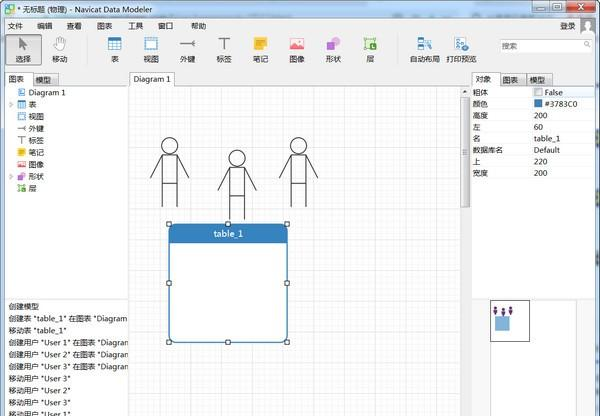This screenshot has height=416, width=600.
Task: Click the user avatar icon
Action: [x=588, y=26]
